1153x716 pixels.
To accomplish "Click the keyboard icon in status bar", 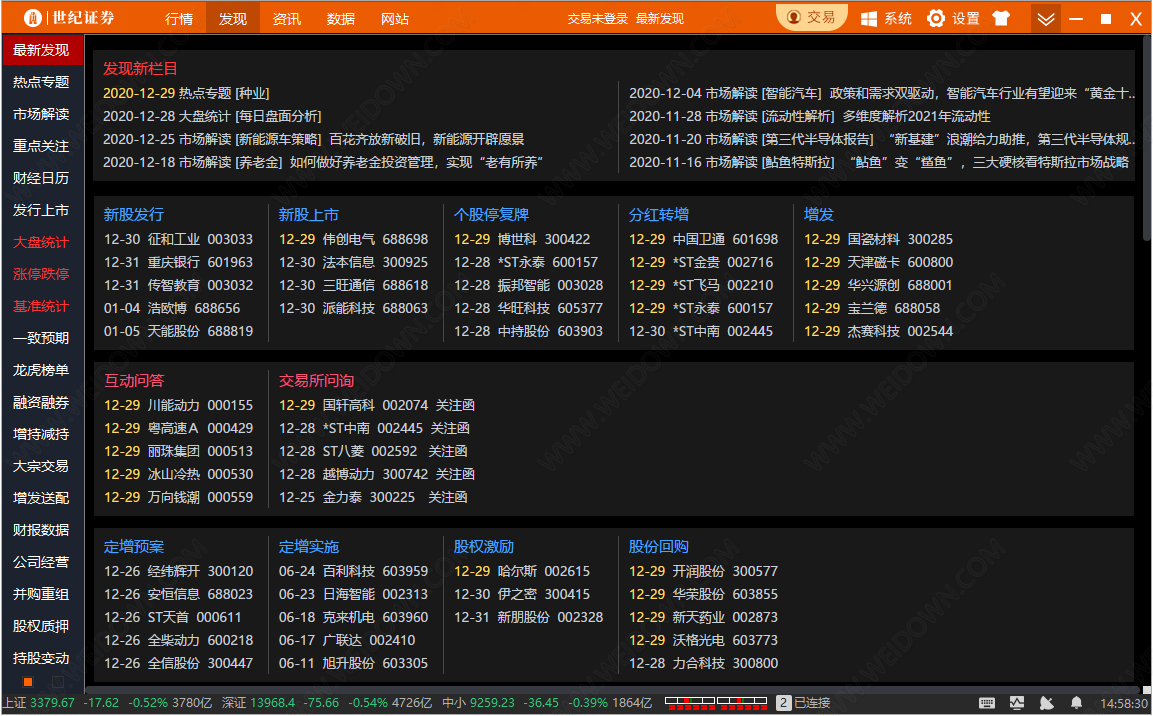I will tap(987, 704).
